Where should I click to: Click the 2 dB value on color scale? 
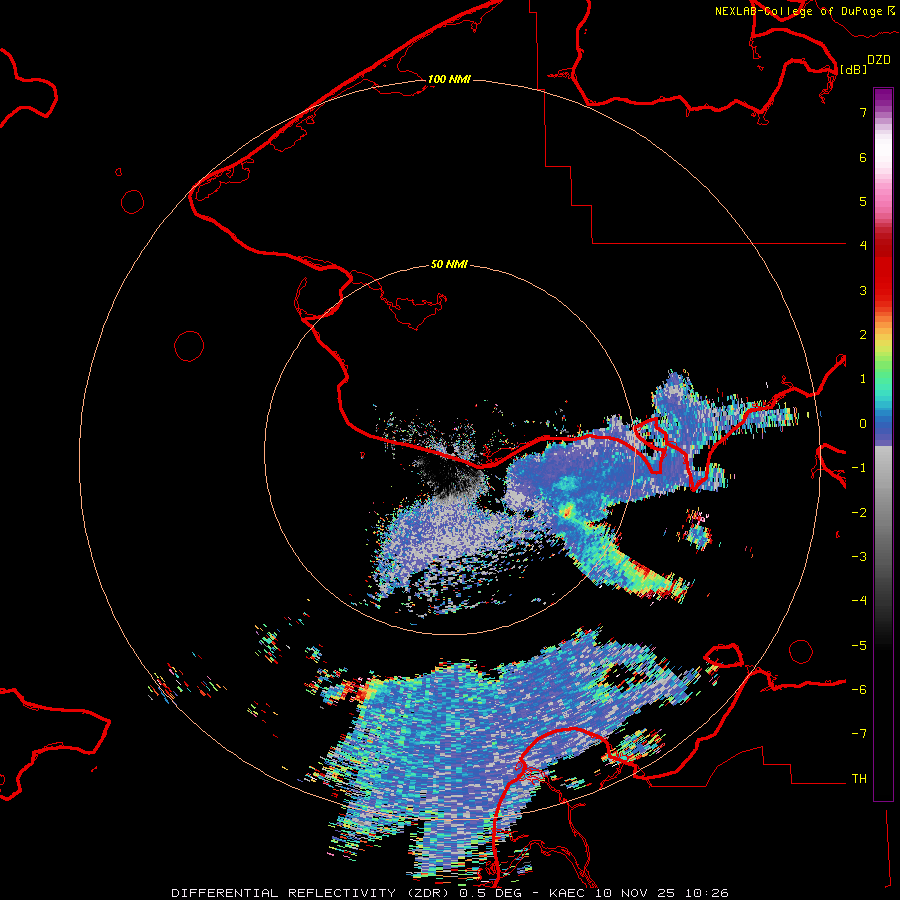tap(863, 335)
